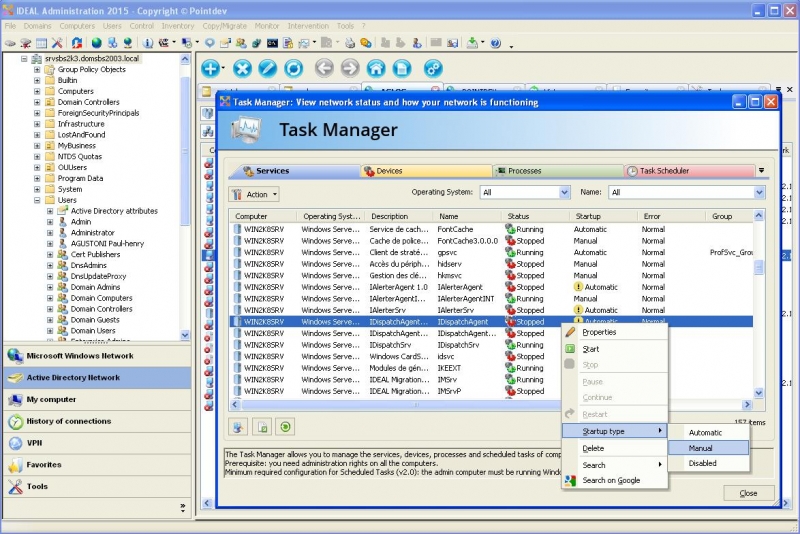Expand the Program Data tree node
The width and height of the screenshot is (800, 534).
37,179
